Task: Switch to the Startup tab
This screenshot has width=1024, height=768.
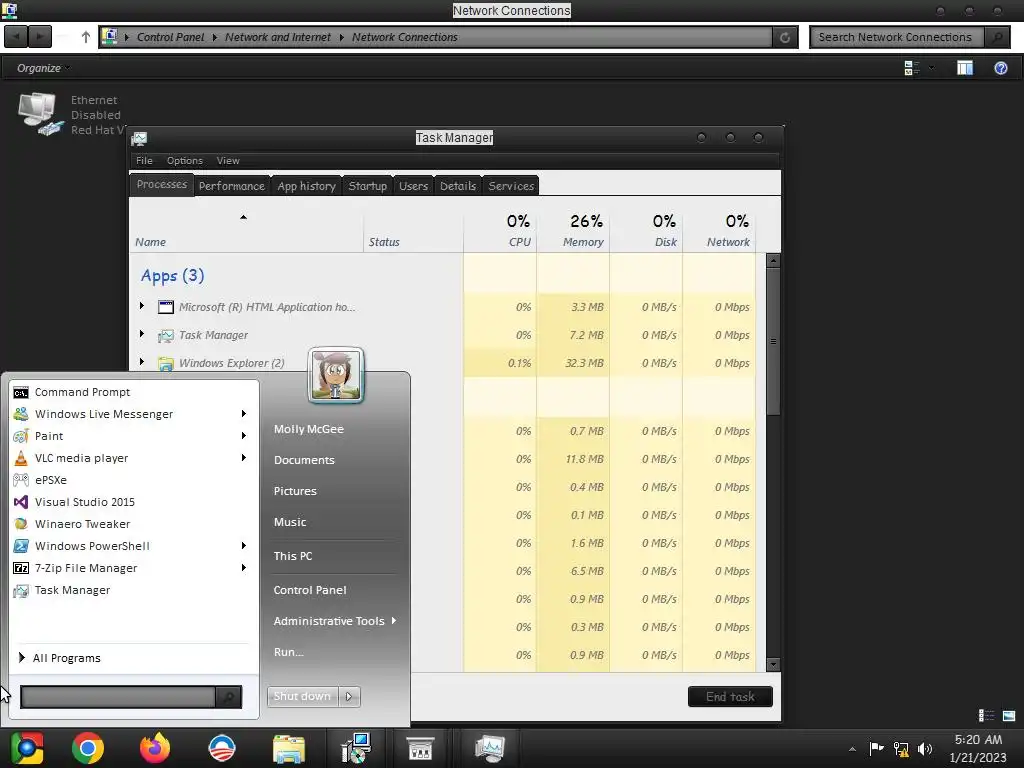Action: 368,186
